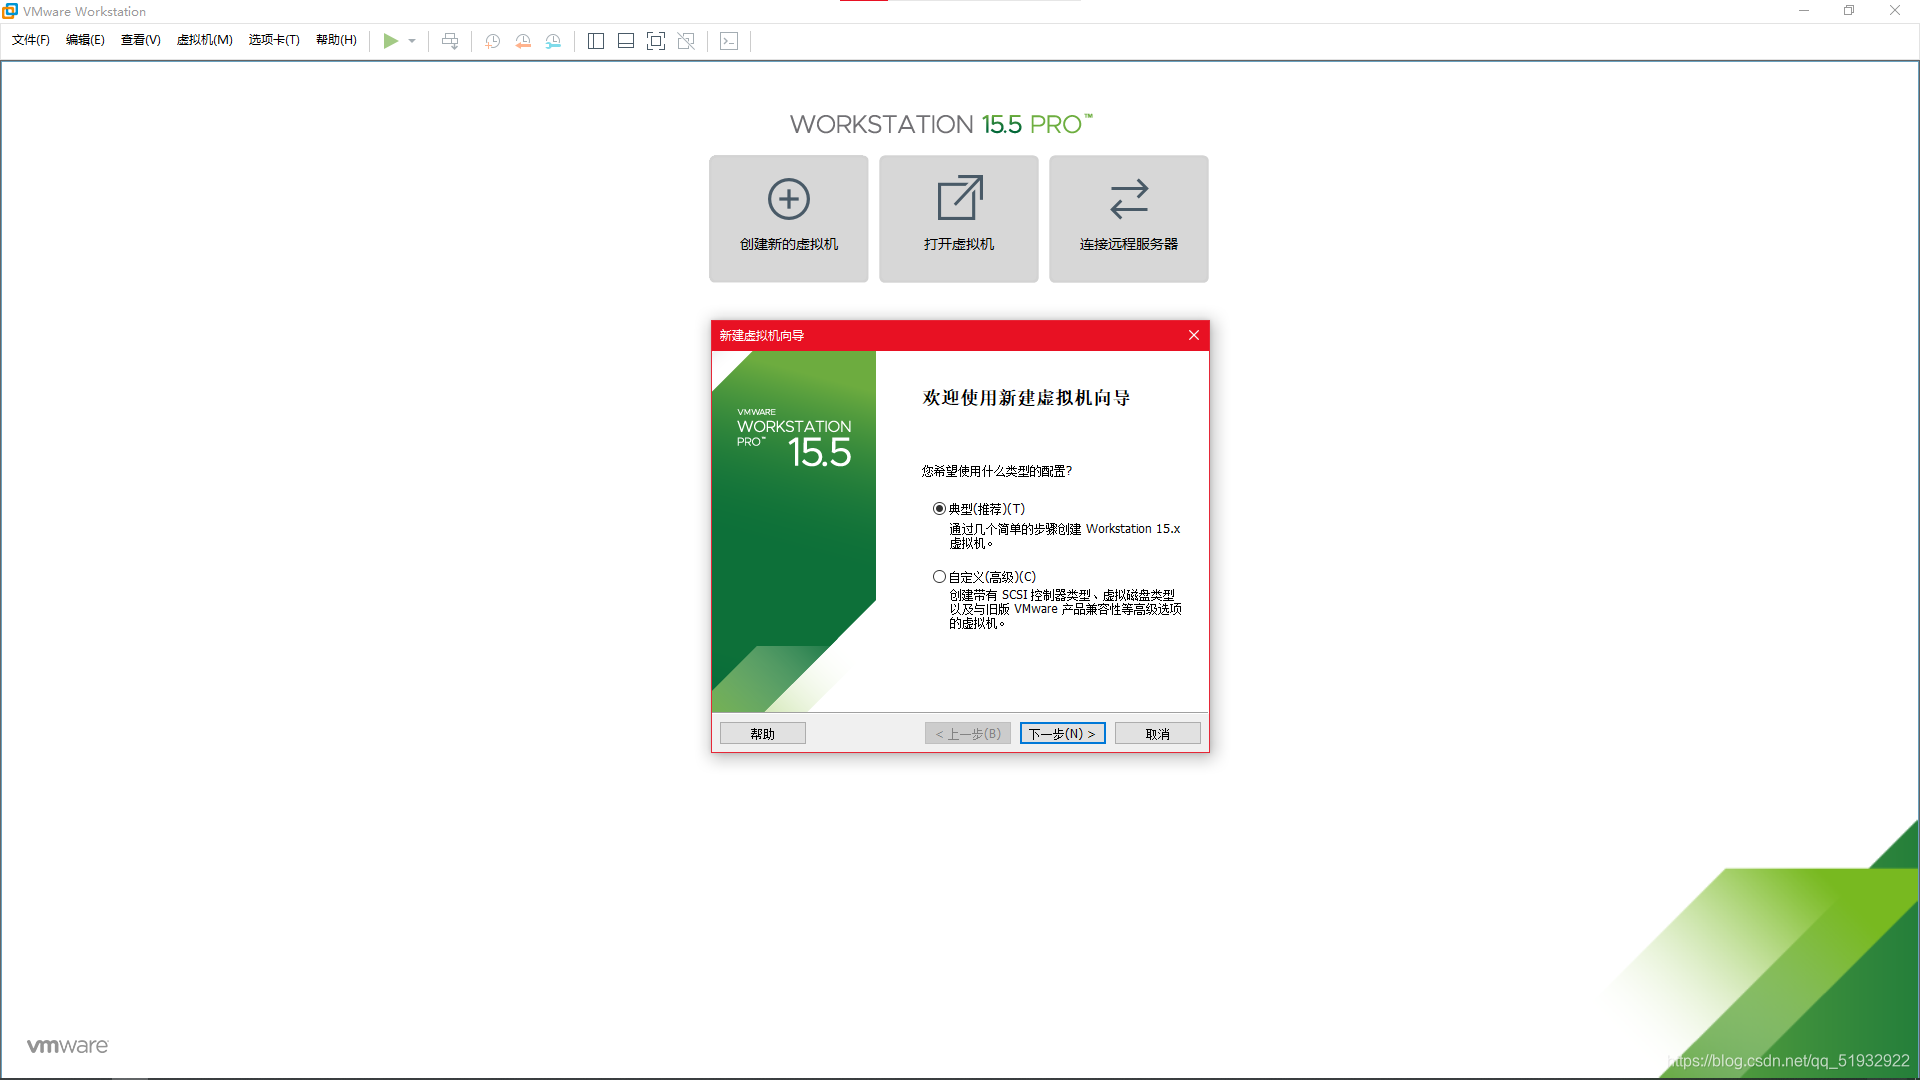Select the 典型(推荐) configuration radio button
Viewport: 1920px width, 1080px height.
(939, 508)
